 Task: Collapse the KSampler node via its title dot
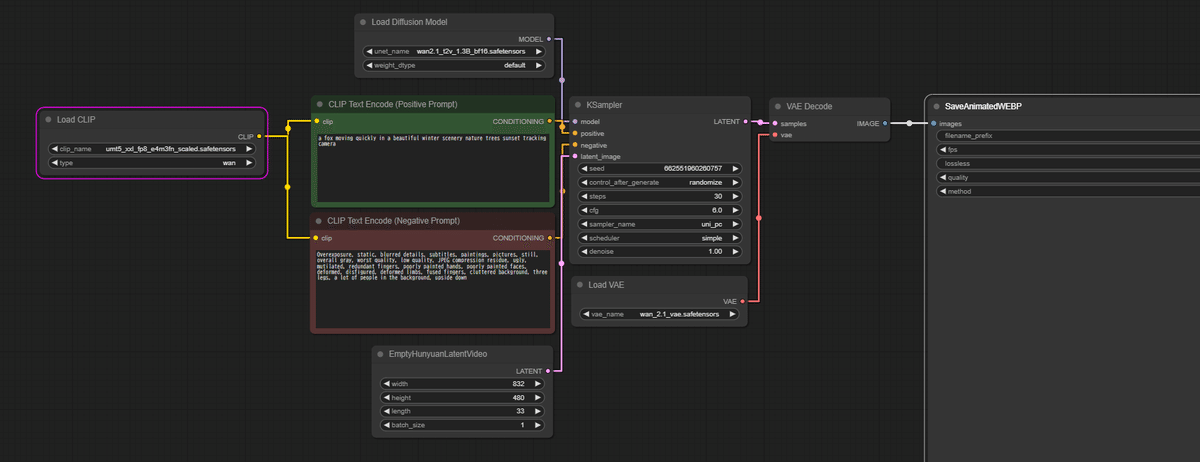click(579, 104)
